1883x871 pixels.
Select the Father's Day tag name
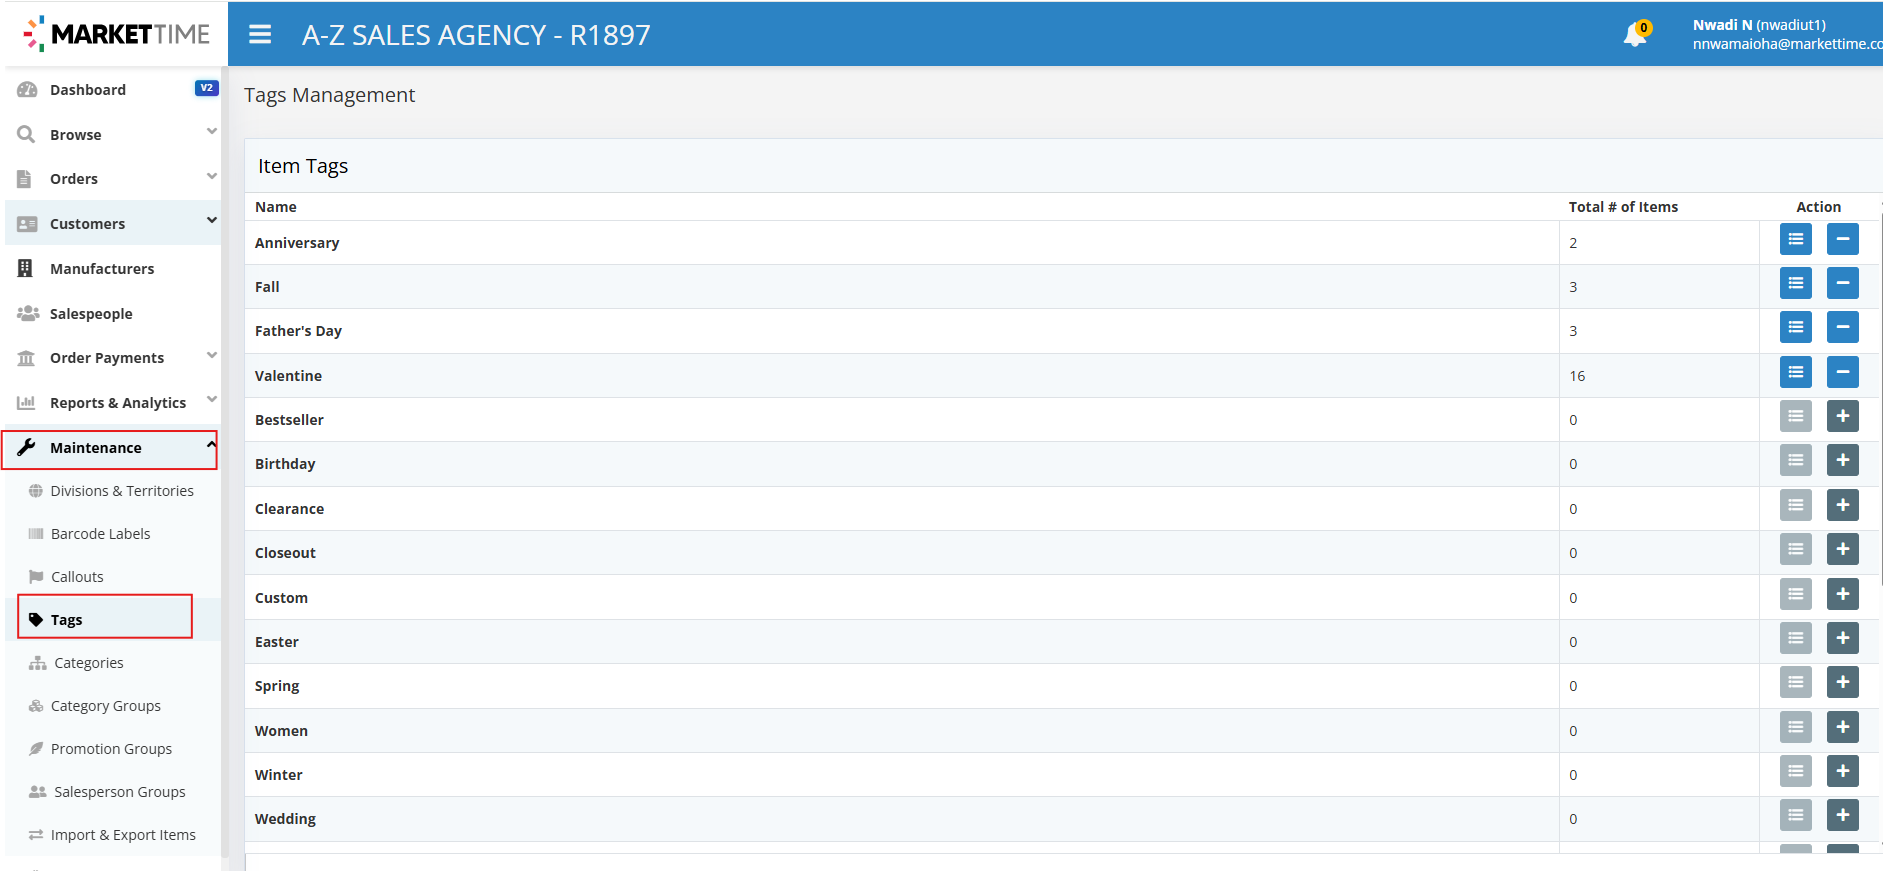(298, 331)
